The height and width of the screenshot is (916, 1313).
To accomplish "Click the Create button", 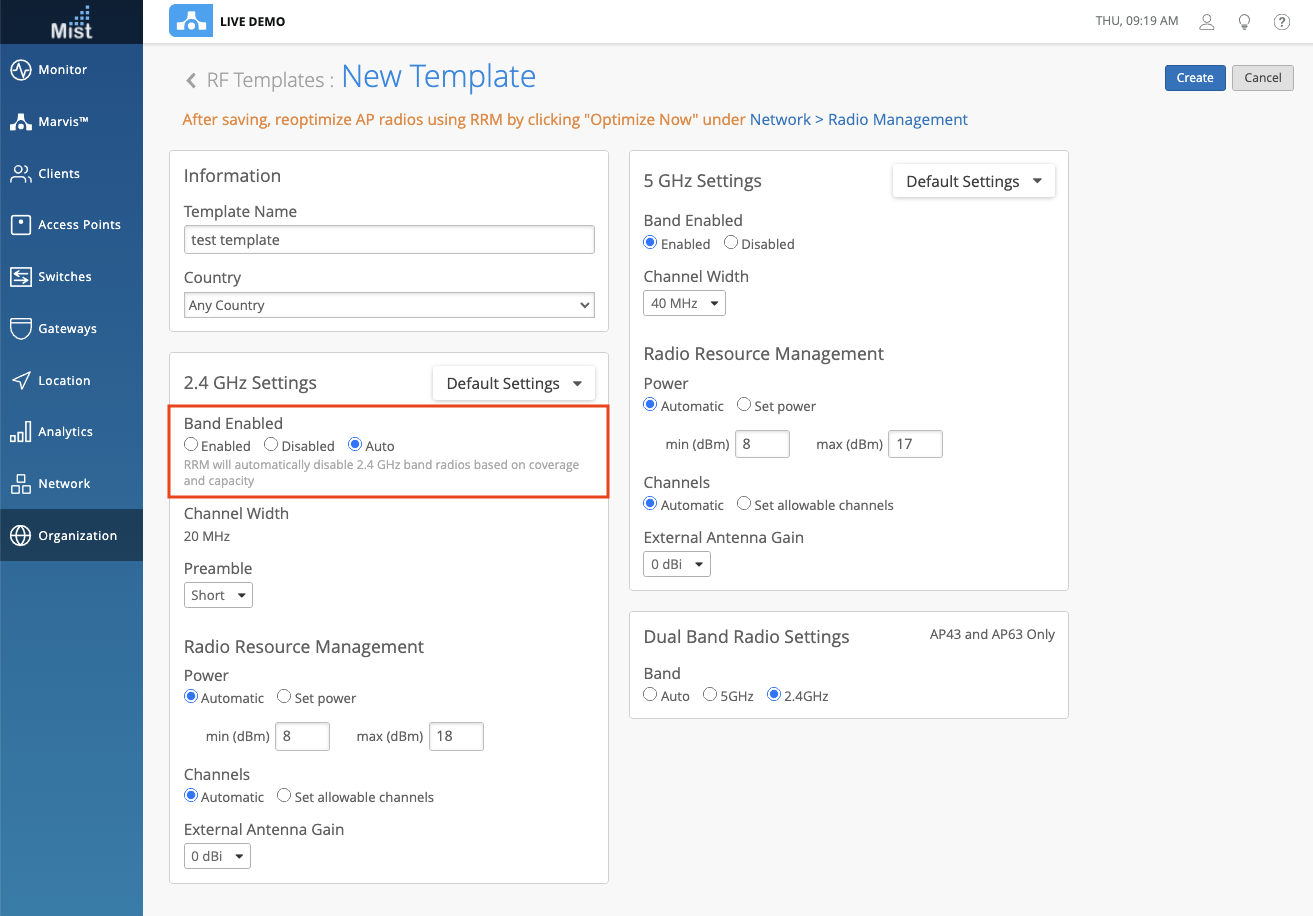I will coord(1194,78).
